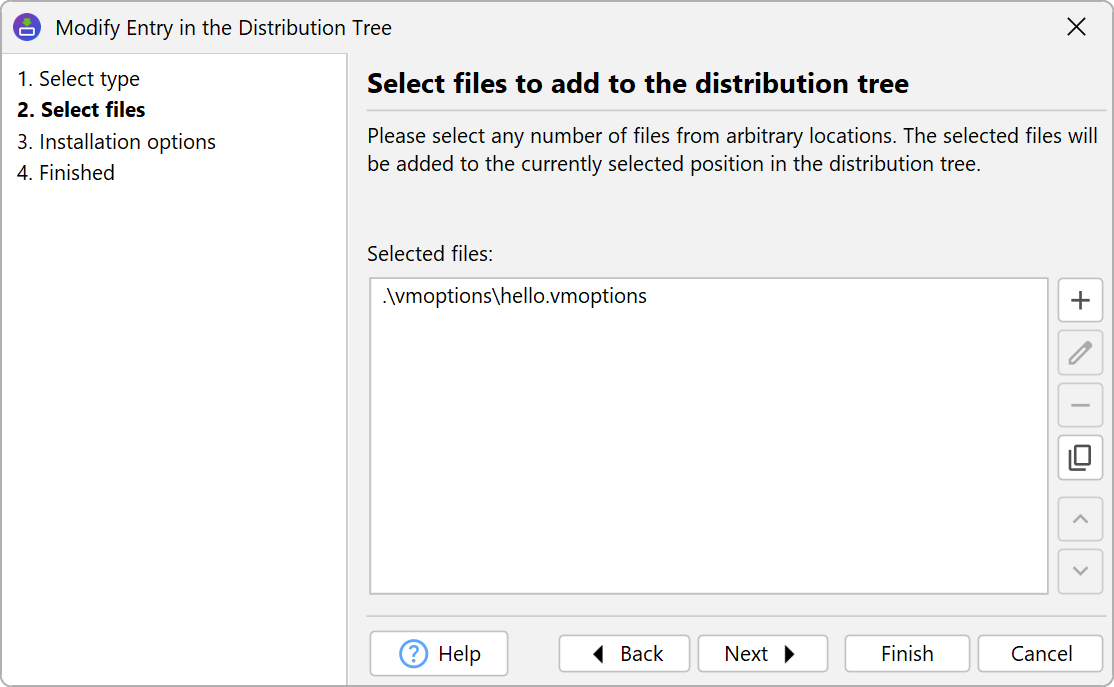Click the pencil edit icon

coord(1080,353)
